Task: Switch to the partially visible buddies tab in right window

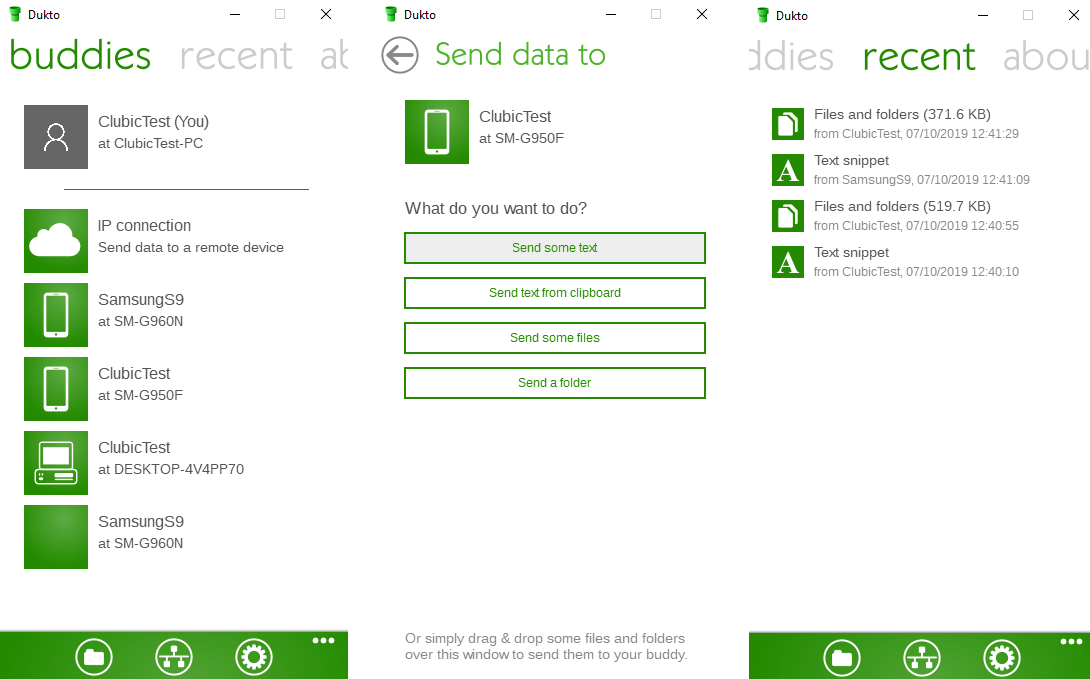Action: (791, 56)
